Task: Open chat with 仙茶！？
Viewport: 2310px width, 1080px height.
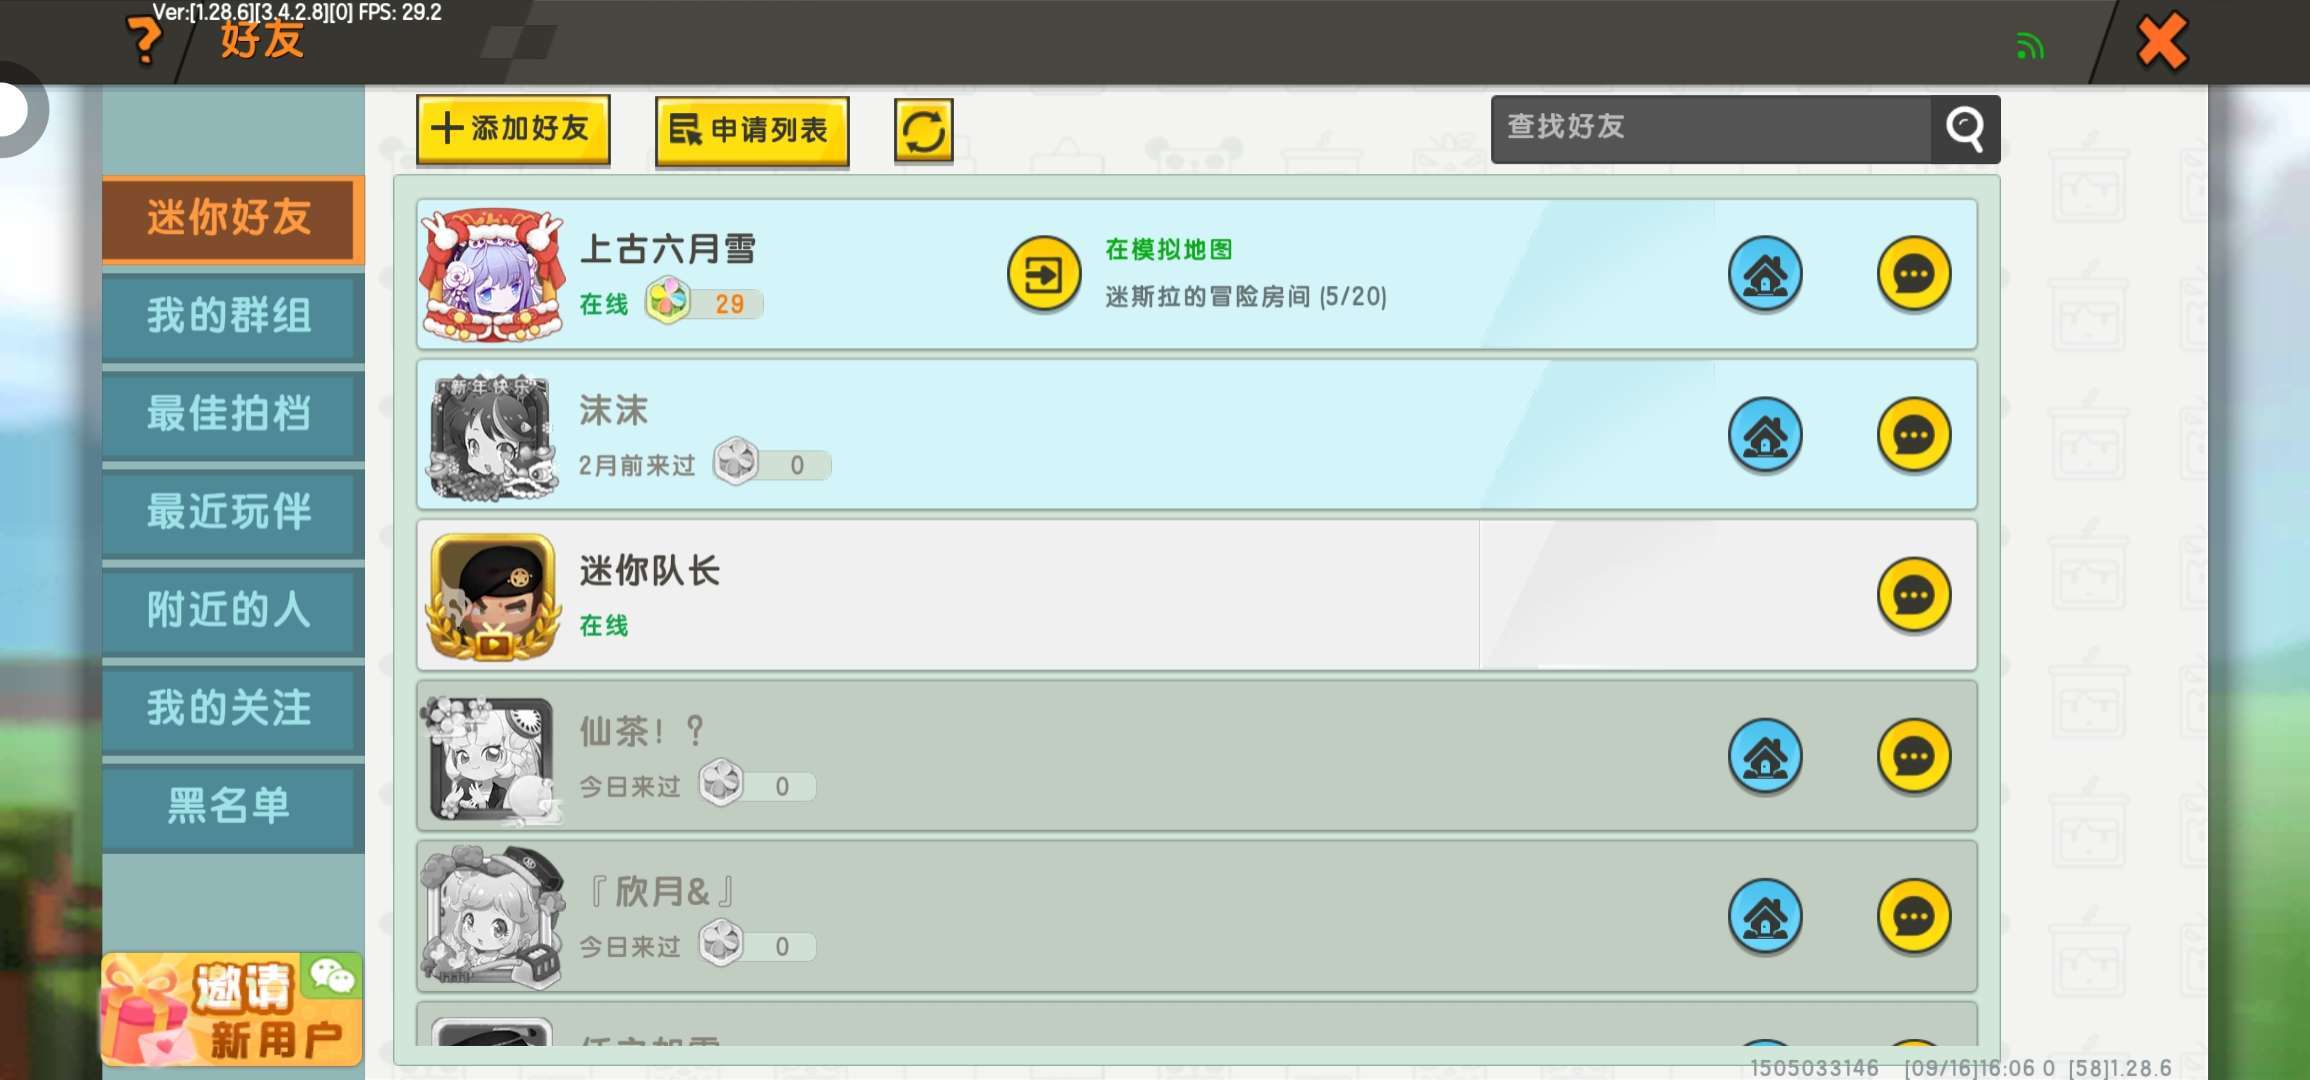Action: (x=1914, y=757)
